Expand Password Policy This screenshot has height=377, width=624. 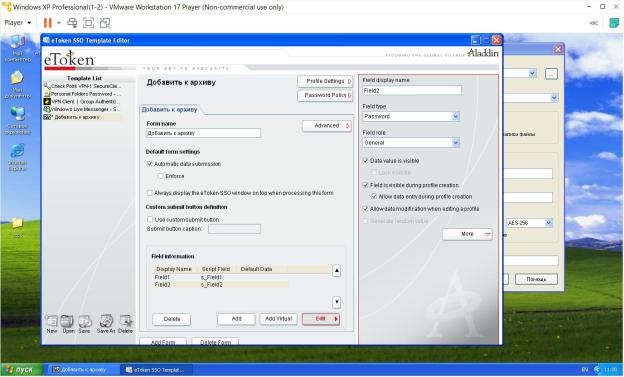325,96
